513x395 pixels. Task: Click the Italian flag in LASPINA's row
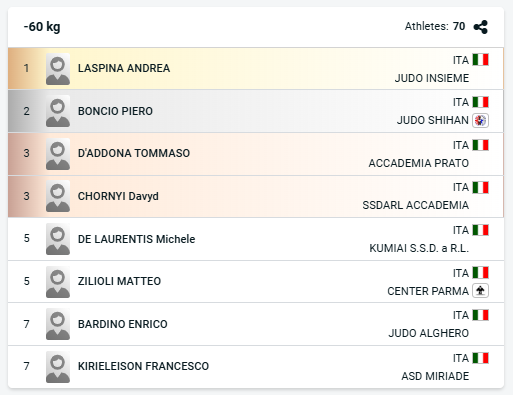[x=480, y=60]
